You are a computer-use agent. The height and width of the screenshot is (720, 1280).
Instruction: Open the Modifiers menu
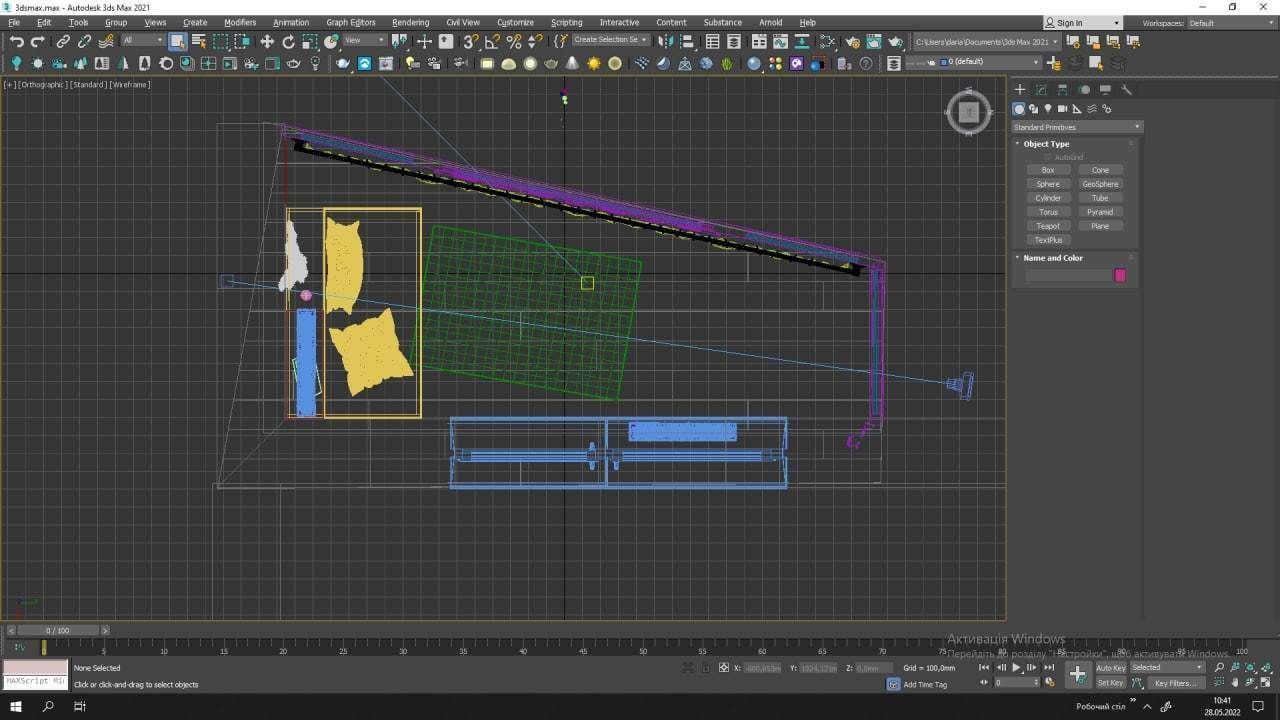(x=240, y=22)
